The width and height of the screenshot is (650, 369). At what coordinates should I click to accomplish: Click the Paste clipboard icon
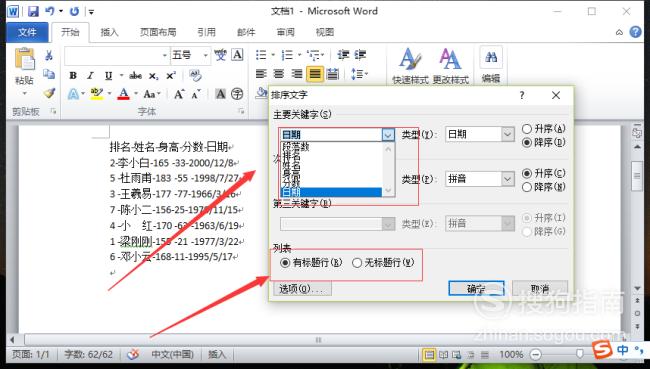click(24, 58)
